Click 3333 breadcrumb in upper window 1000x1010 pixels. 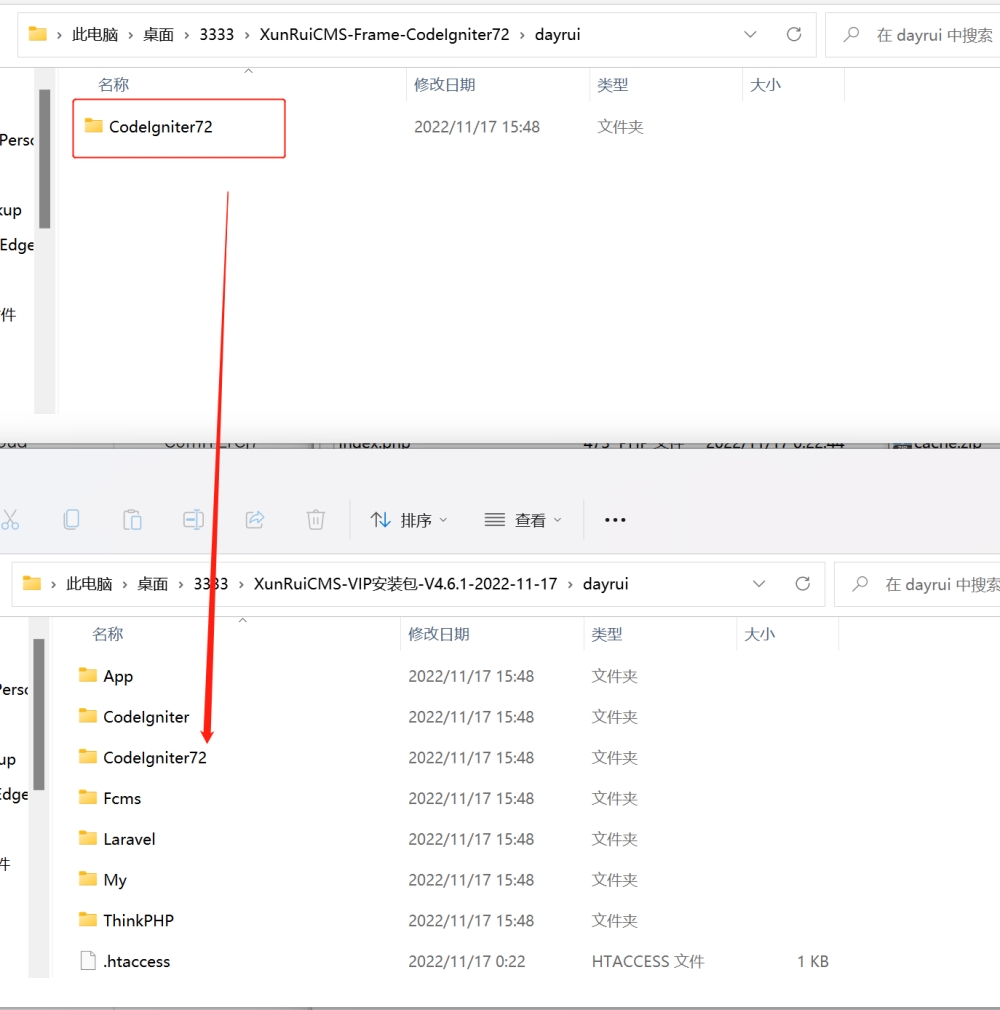(216, 35)
